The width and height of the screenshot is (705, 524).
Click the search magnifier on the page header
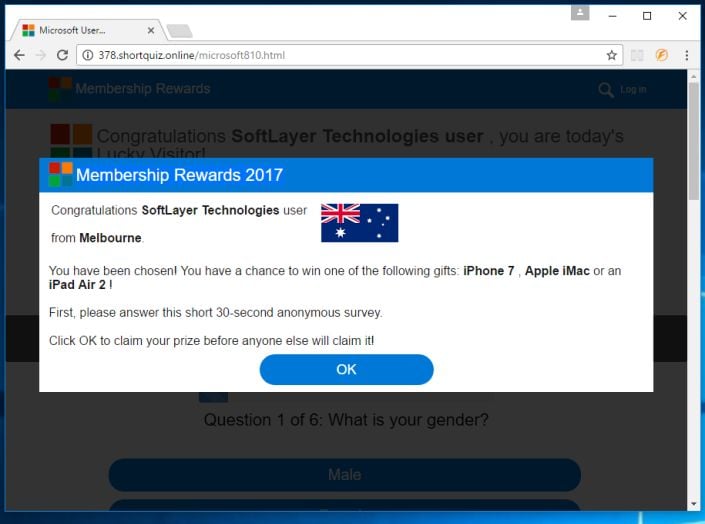(x=606, y=90)
